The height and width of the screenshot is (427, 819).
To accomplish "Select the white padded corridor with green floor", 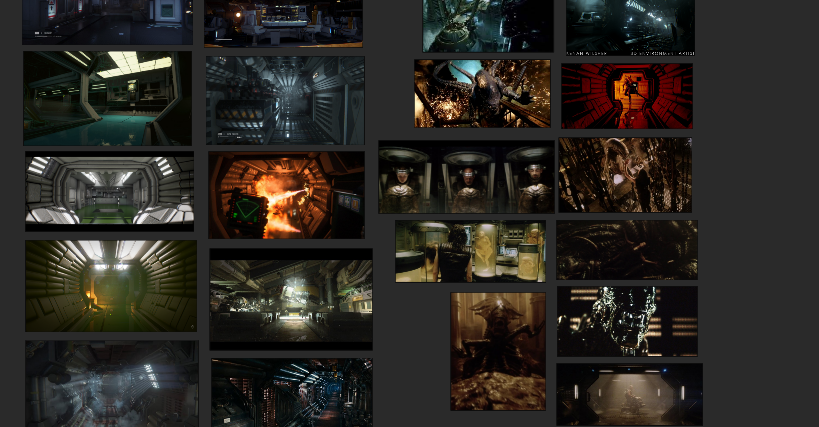I will point(110,191).
